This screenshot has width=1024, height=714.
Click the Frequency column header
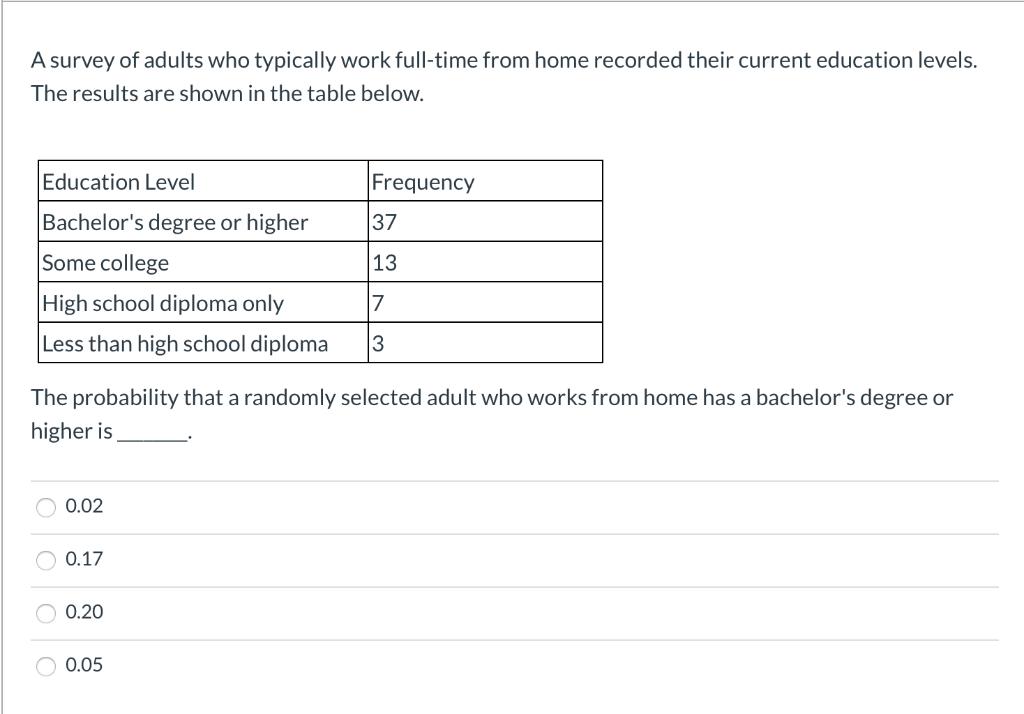click(423, 182)
